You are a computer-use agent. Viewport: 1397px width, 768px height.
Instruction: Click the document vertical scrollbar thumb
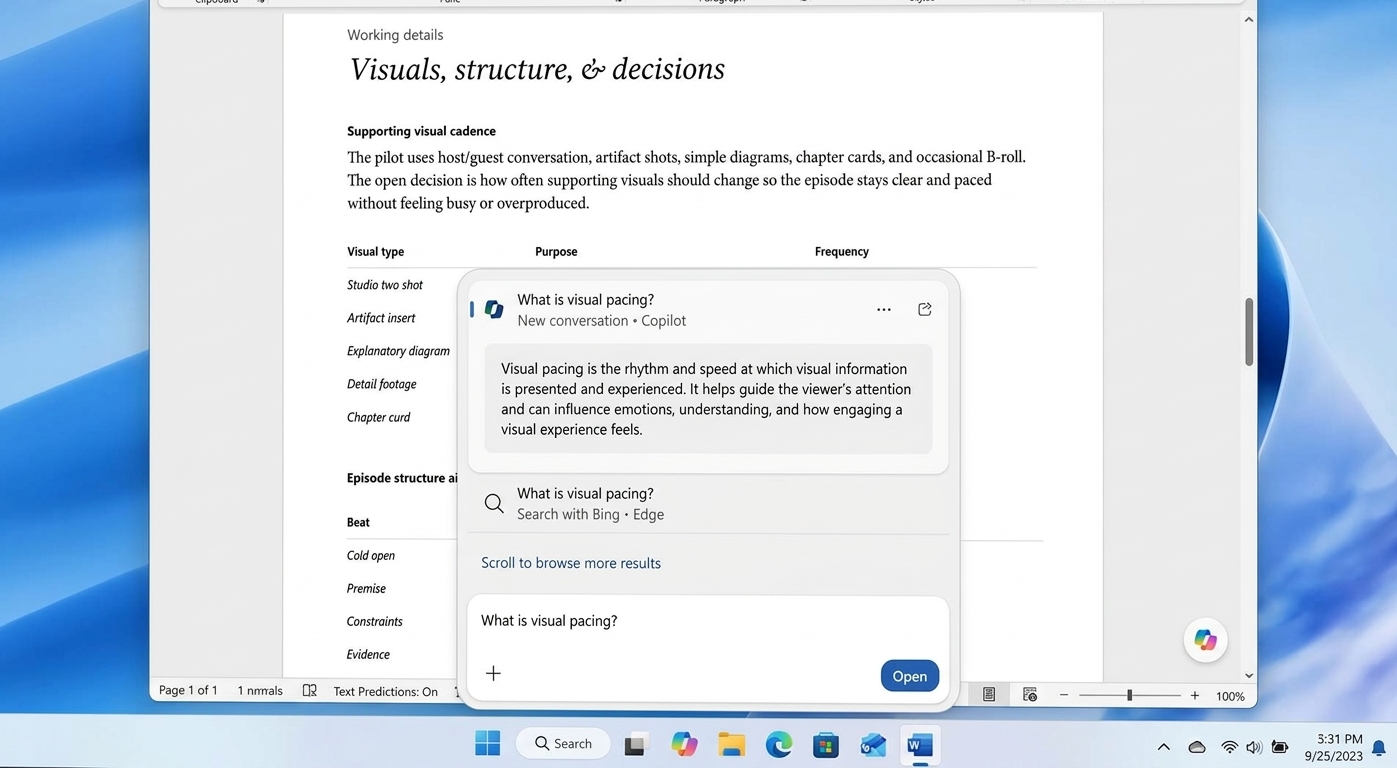pyautogui.click(x=1249, y=332)
